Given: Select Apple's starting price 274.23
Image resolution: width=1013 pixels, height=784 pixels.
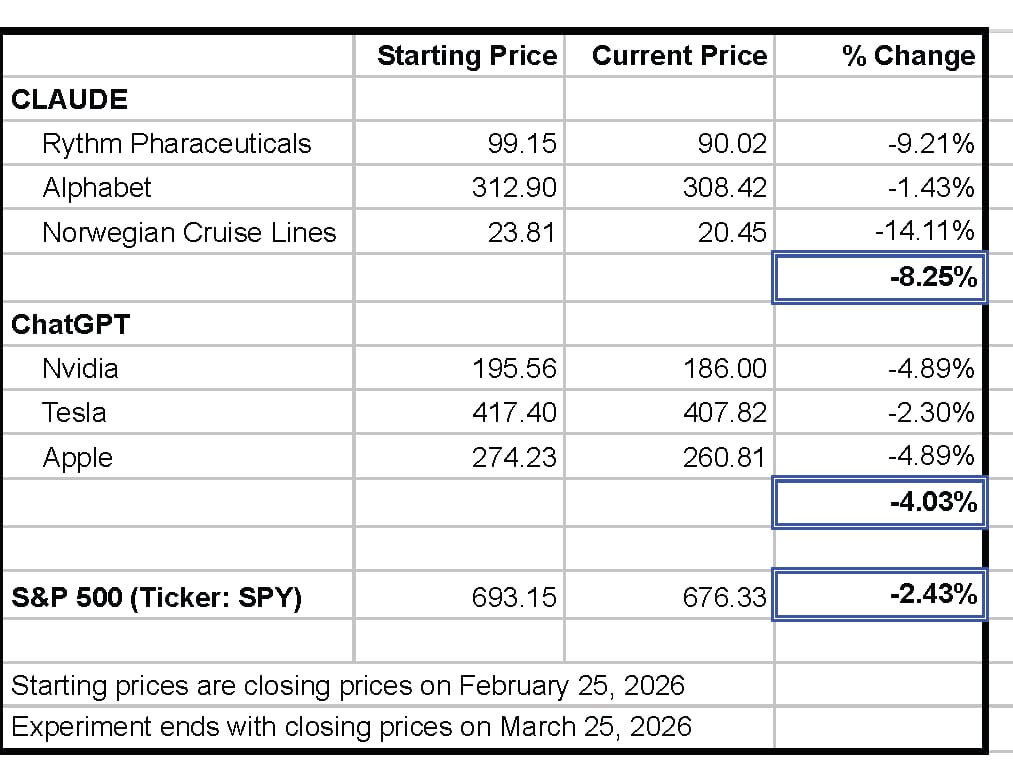Looking at the screenshot, I should point(514,458).
